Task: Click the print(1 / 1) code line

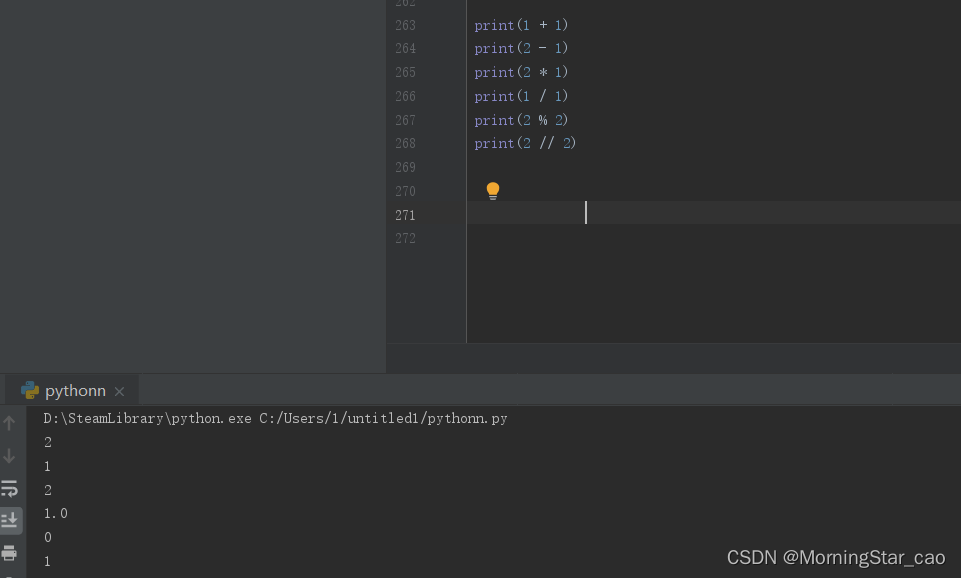Action: click(521, 97)
